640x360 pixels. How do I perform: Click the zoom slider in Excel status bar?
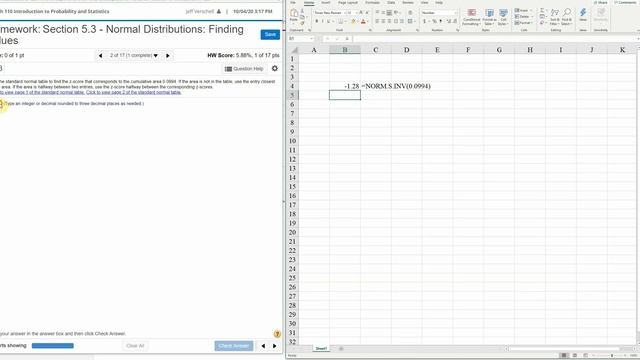[611, 356]
